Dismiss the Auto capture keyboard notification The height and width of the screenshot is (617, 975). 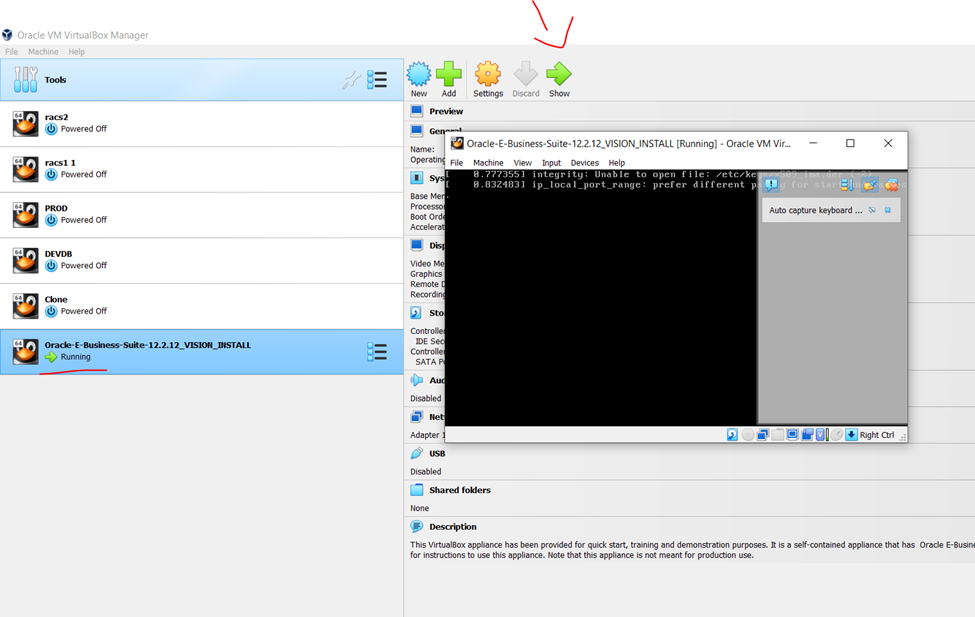coord(888,210)
